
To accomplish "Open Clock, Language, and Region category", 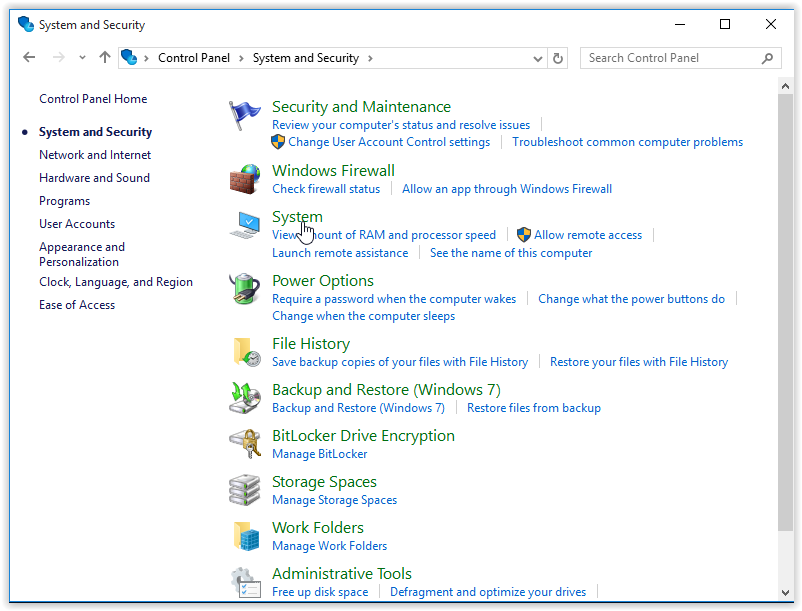I will coord(116,282).
